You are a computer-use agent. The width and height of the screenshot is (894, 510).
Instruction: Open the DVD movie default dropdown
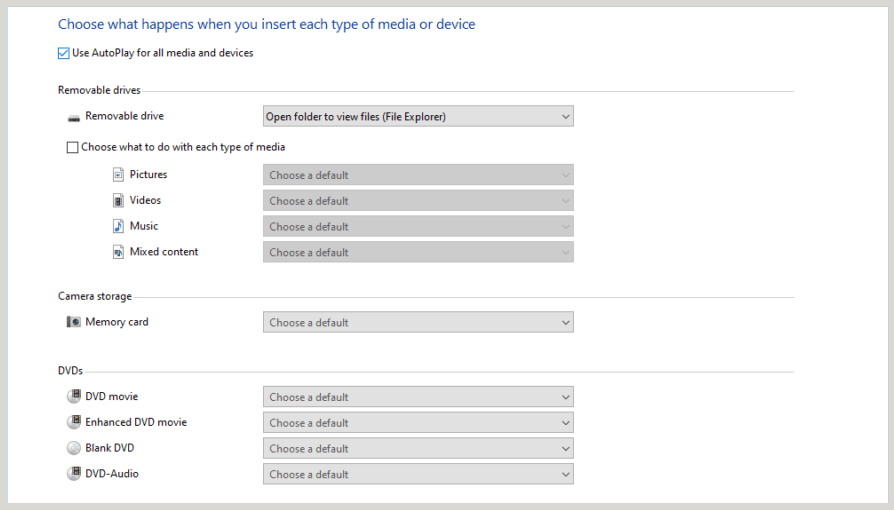click(x=418, y=397)
